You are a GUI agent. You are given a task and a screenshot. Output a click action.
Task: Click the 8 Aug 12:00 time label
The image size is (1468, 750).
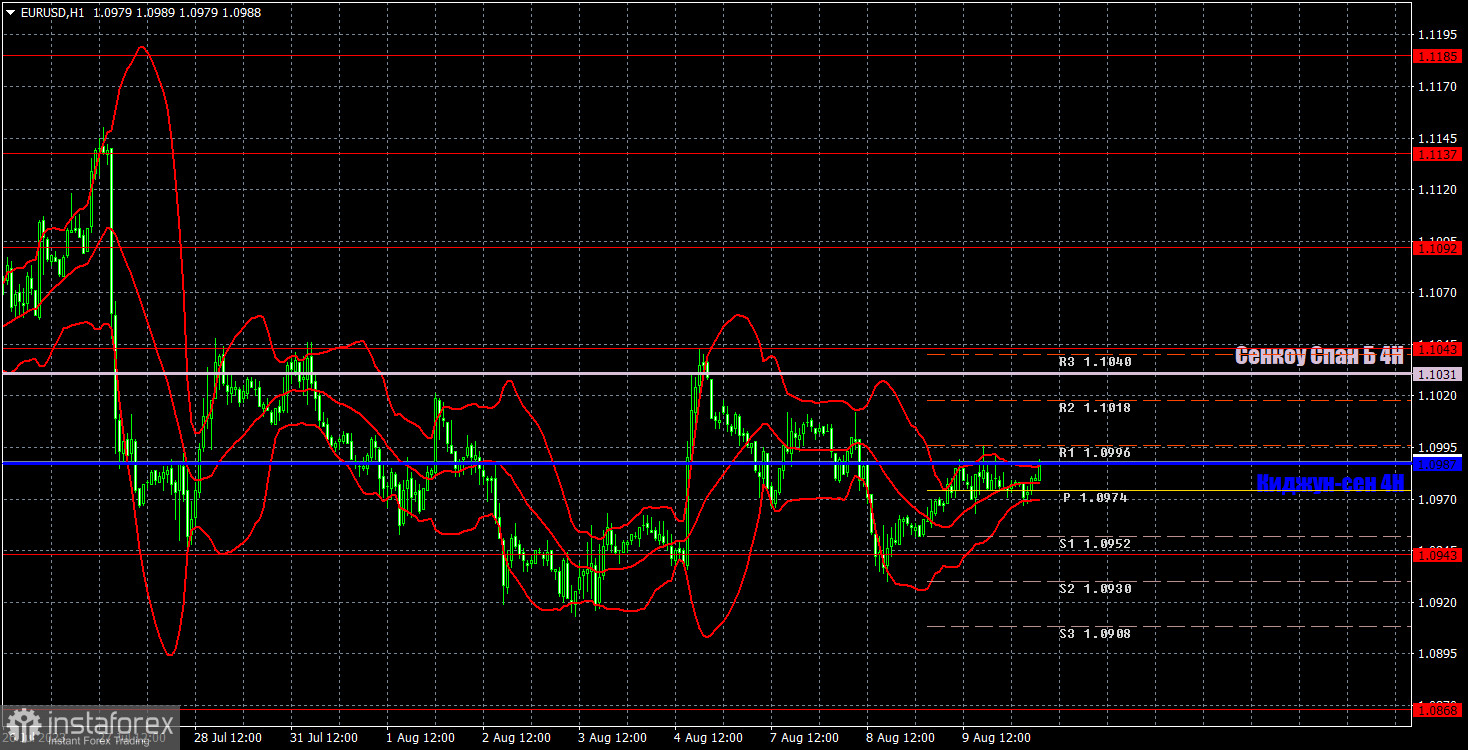(x=900, y=738)
